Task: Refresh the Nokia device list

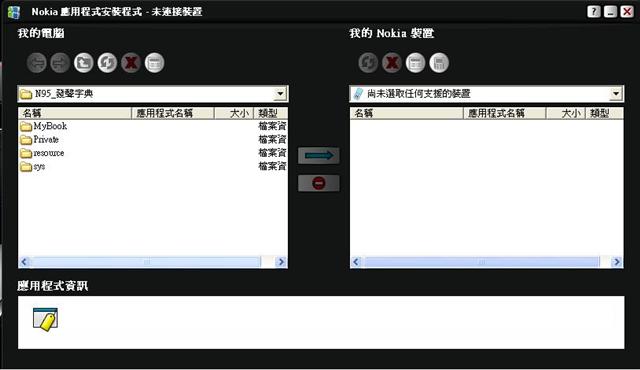Action: coord(368,63)
